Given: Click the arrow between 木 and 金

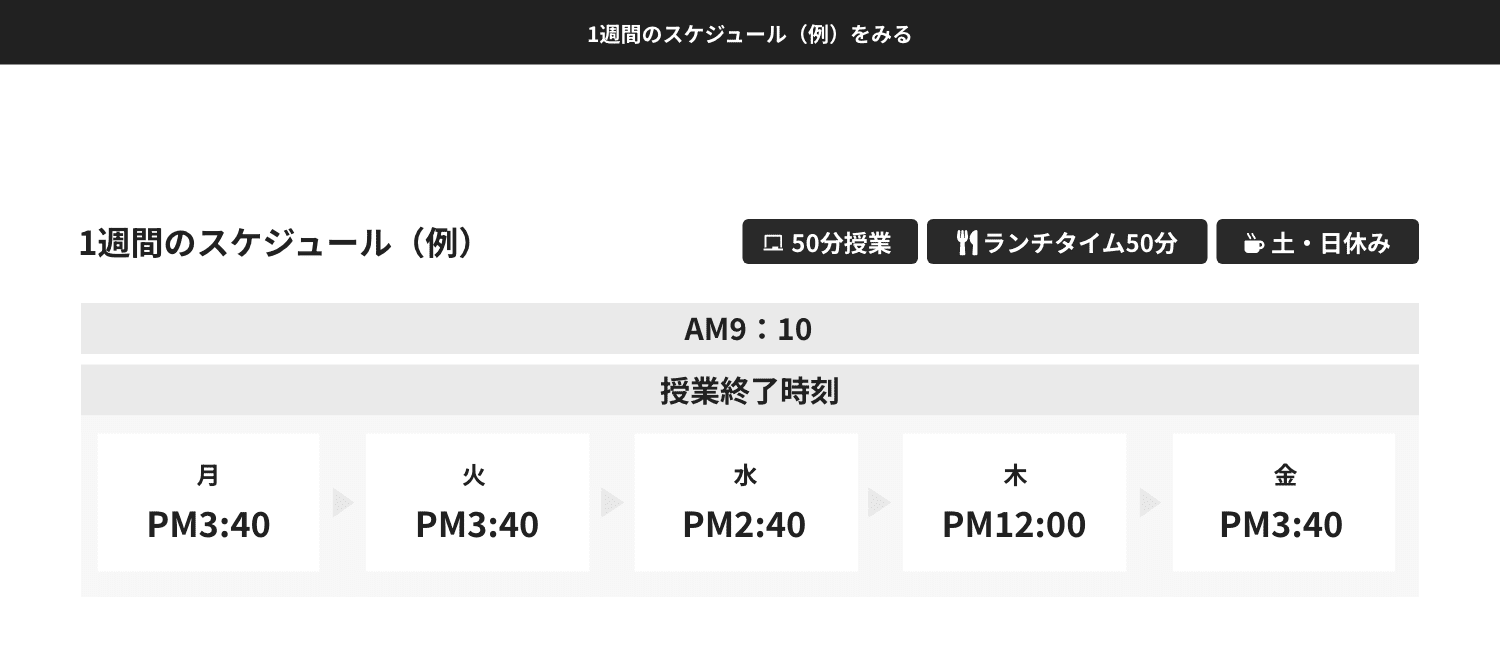Looking at the screenshot, I should click(1149, 502).
